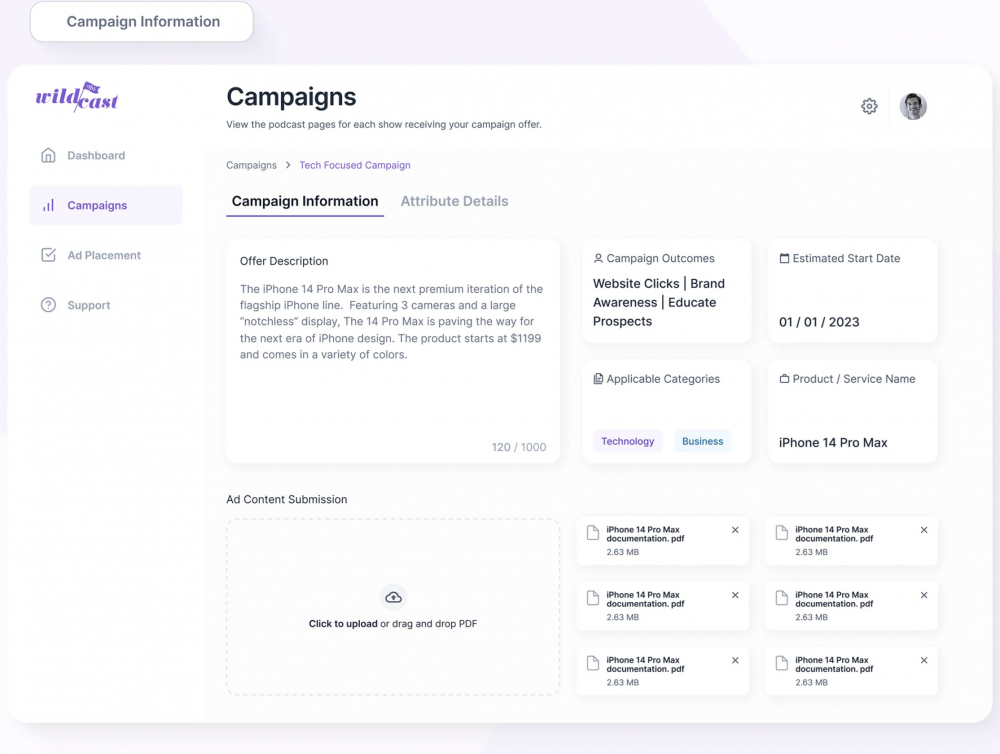Viewport: 1000px width, 754px height.
Task: Click the 01 / 01 / 2023 start date
Action: [x=819, y=322]
